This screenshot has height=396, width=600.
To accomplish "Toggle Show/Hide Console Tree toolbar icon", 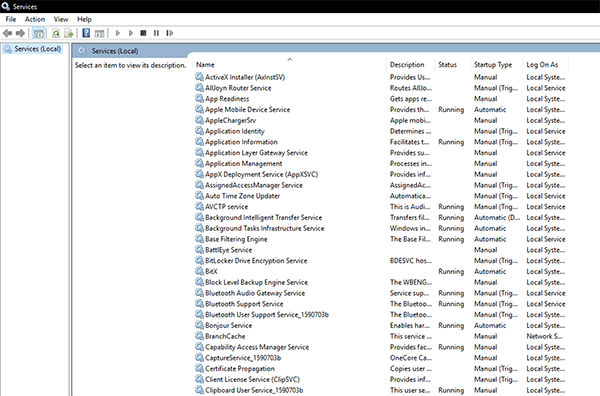I will pos(39,33).
